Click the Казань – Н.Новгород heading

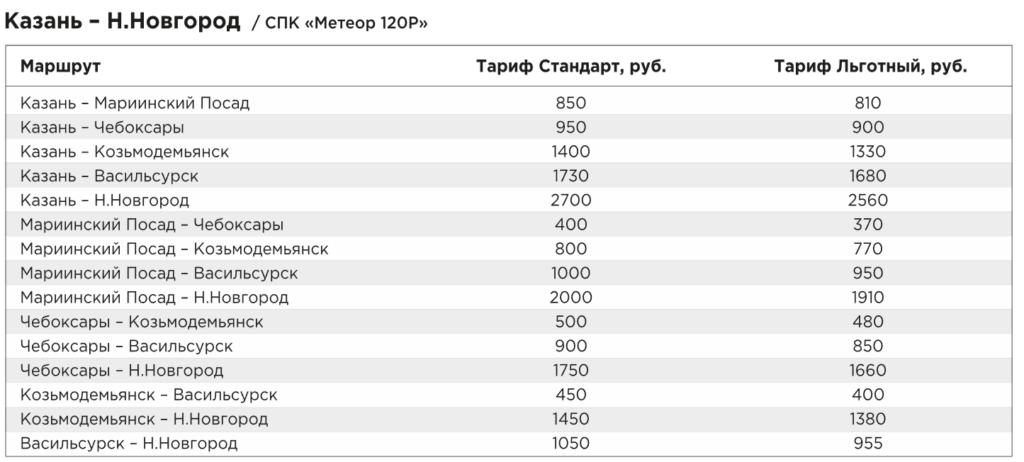[x=123, y=22]
